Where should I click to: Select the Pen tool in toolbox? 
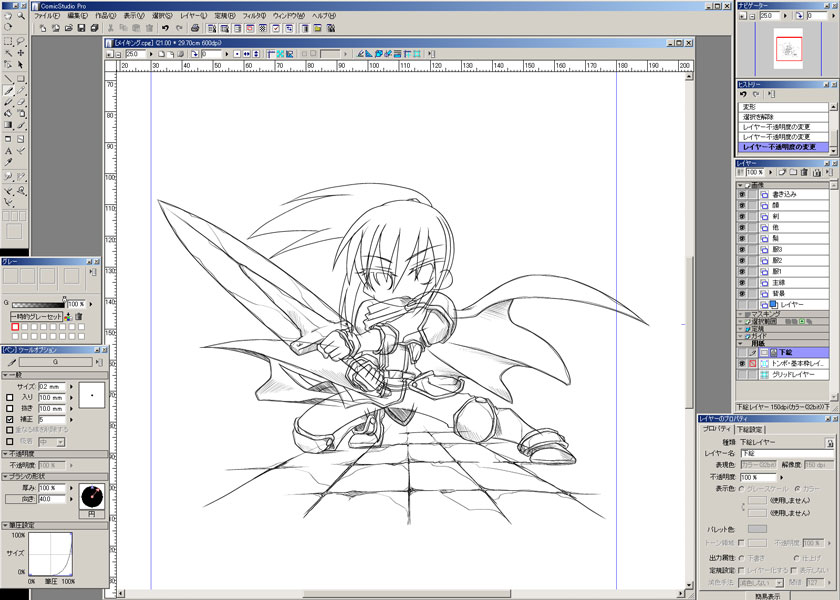coord(8,90)
